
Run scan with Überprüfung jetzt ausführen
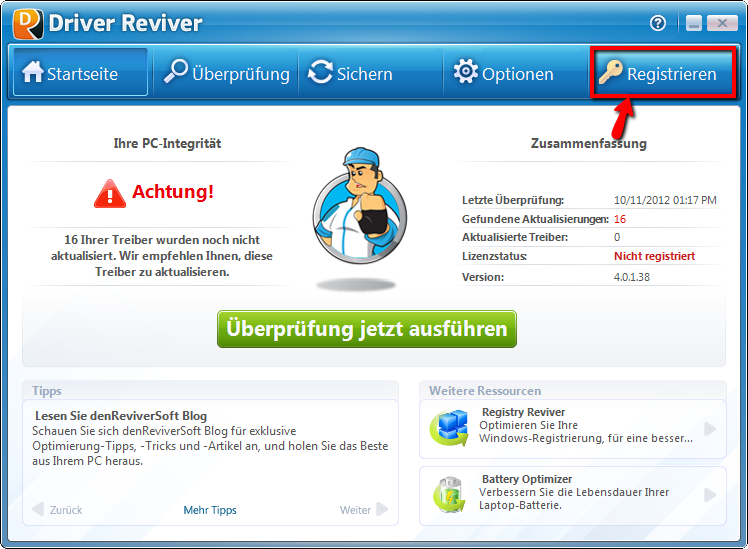click(x=367, y=329)
